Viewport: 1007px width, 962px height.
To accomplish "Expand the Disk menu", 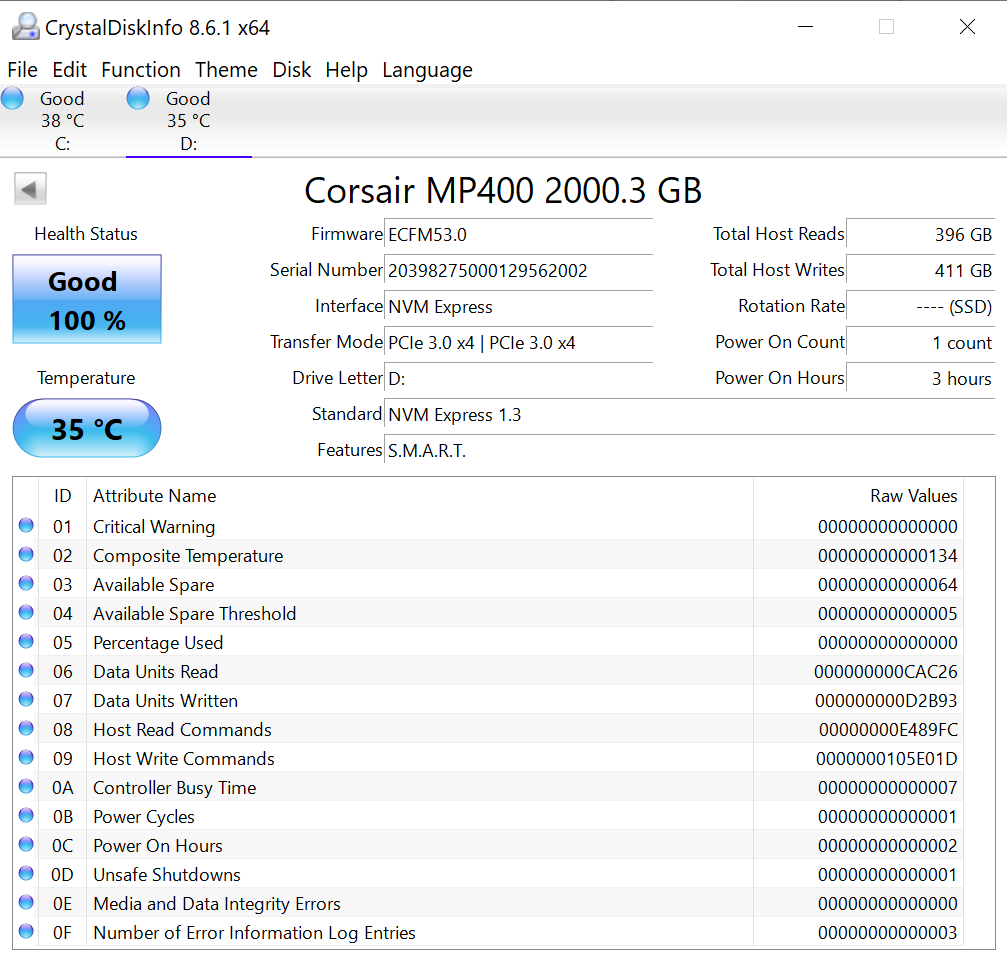I will (292, 70).
